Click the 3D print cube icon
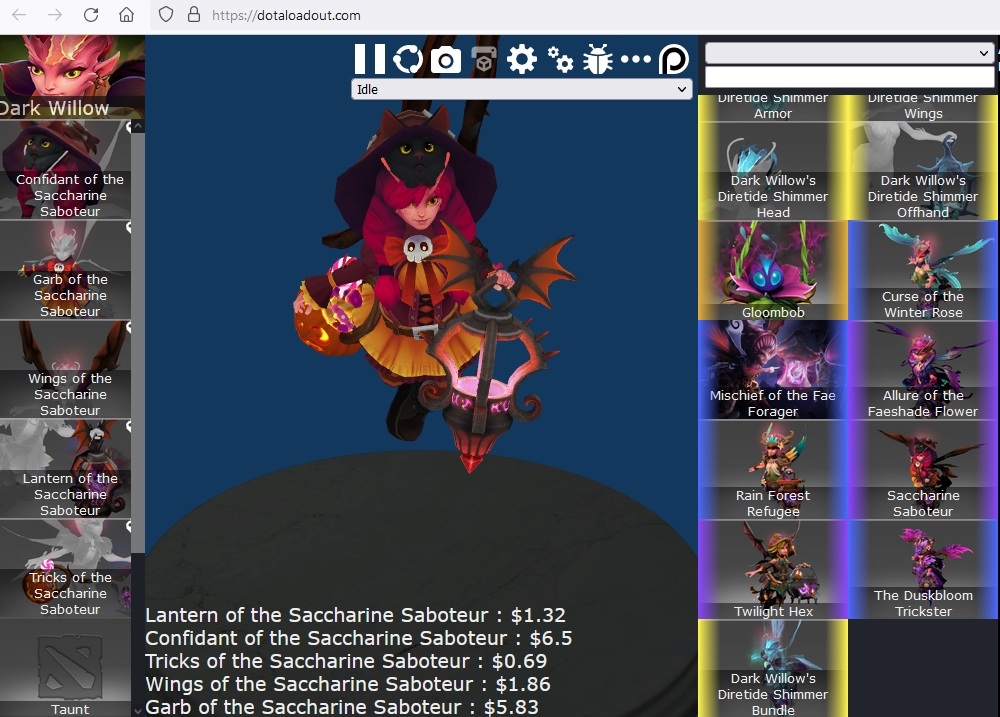This screenshot has height=717, width=1000. point(483,60)
